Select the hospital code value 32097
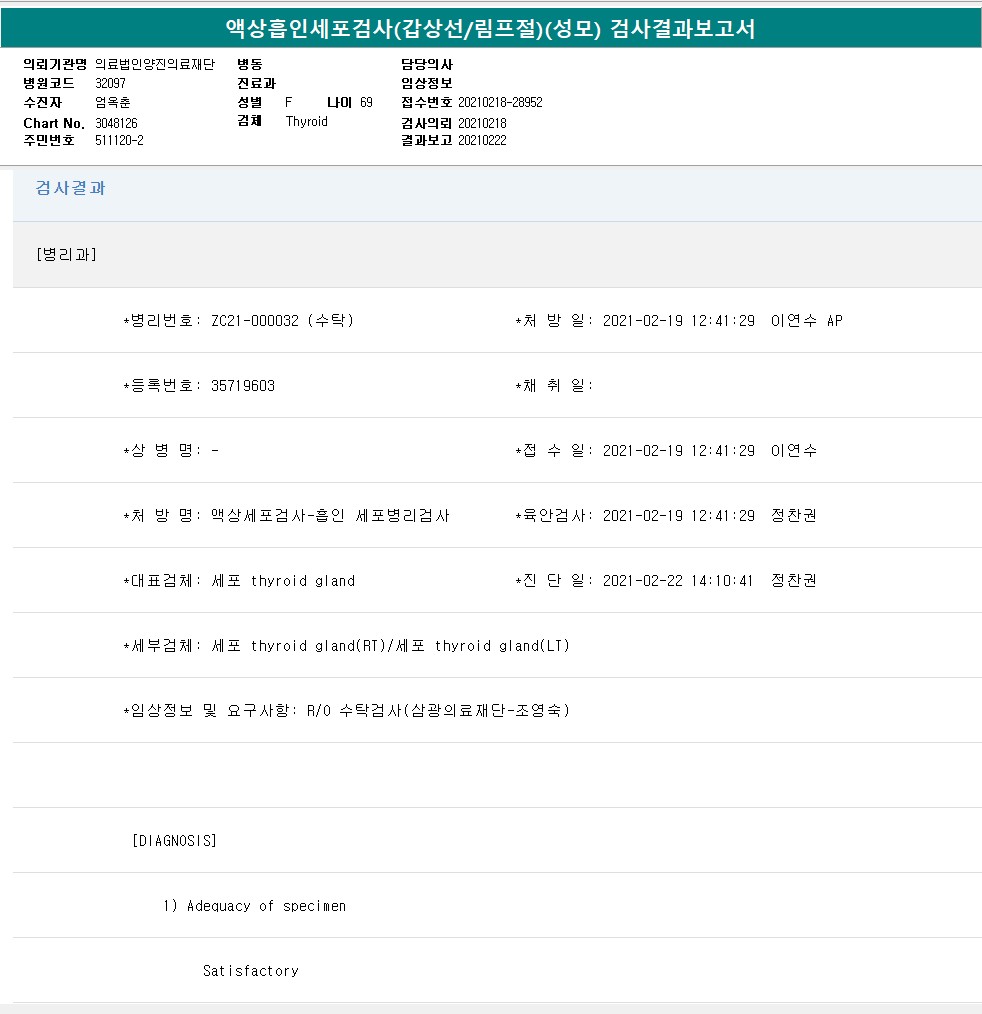 111,83
